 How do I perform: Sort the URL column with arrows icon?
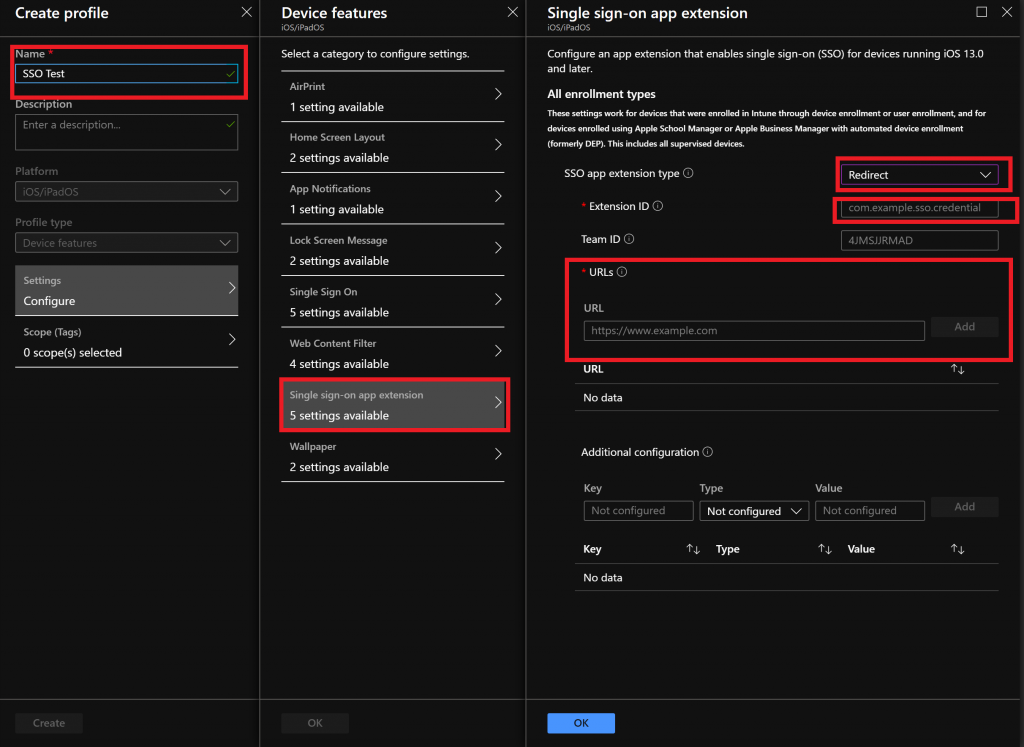point(957,369)
